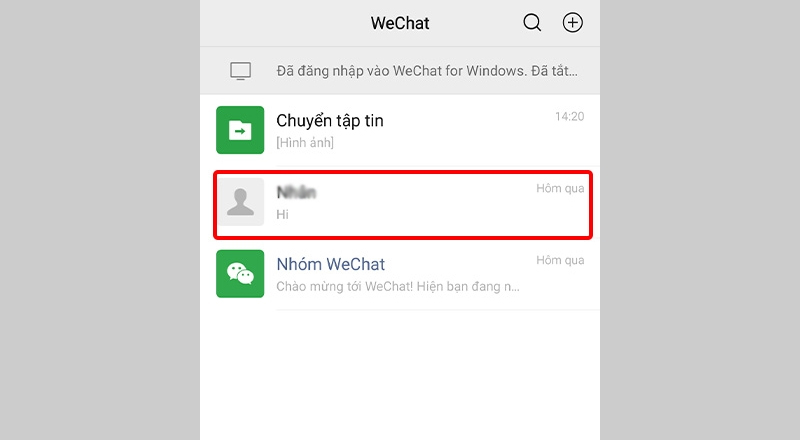This screenshot has width=800, height=440.
Task: Open the Chuyển tập tin conversation title
Action: (330, 121)
